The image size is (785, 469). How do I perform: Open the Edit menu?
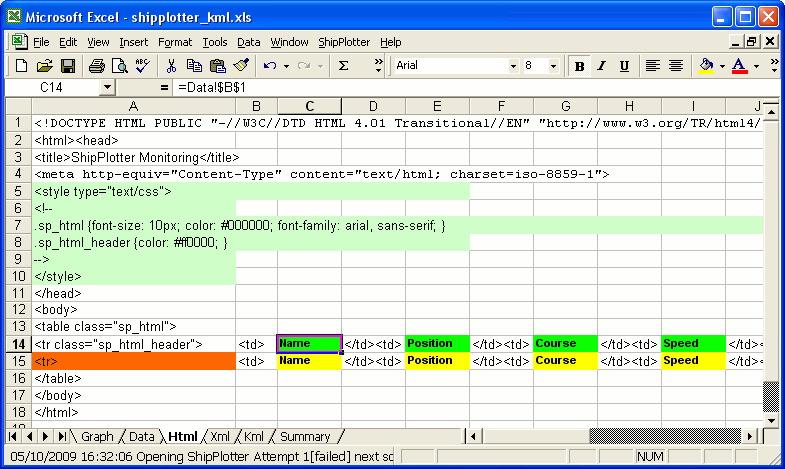coord(68,42)
